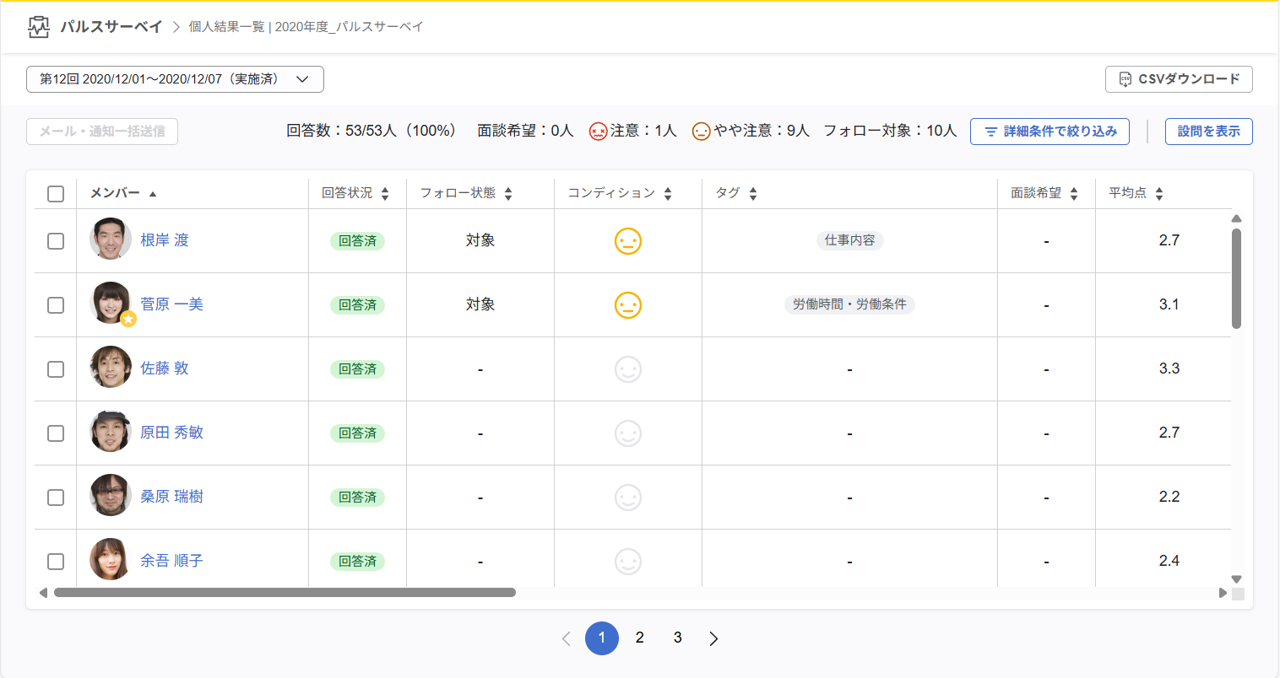The height and width of the screenshot is (678, 1280).
Task: Go to page 3
Action: pyautogui.click(x=678, y=638)
